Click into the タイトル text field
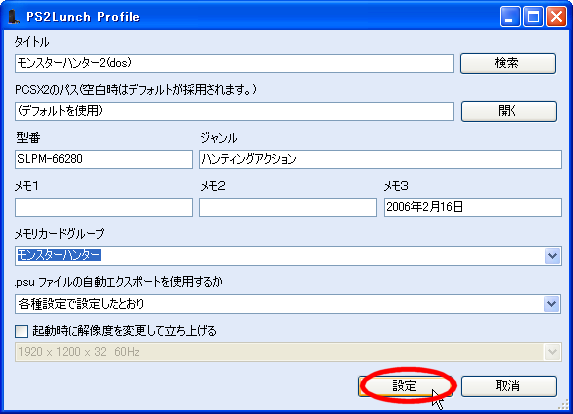 pyautogui.click(x=234, y=63)
